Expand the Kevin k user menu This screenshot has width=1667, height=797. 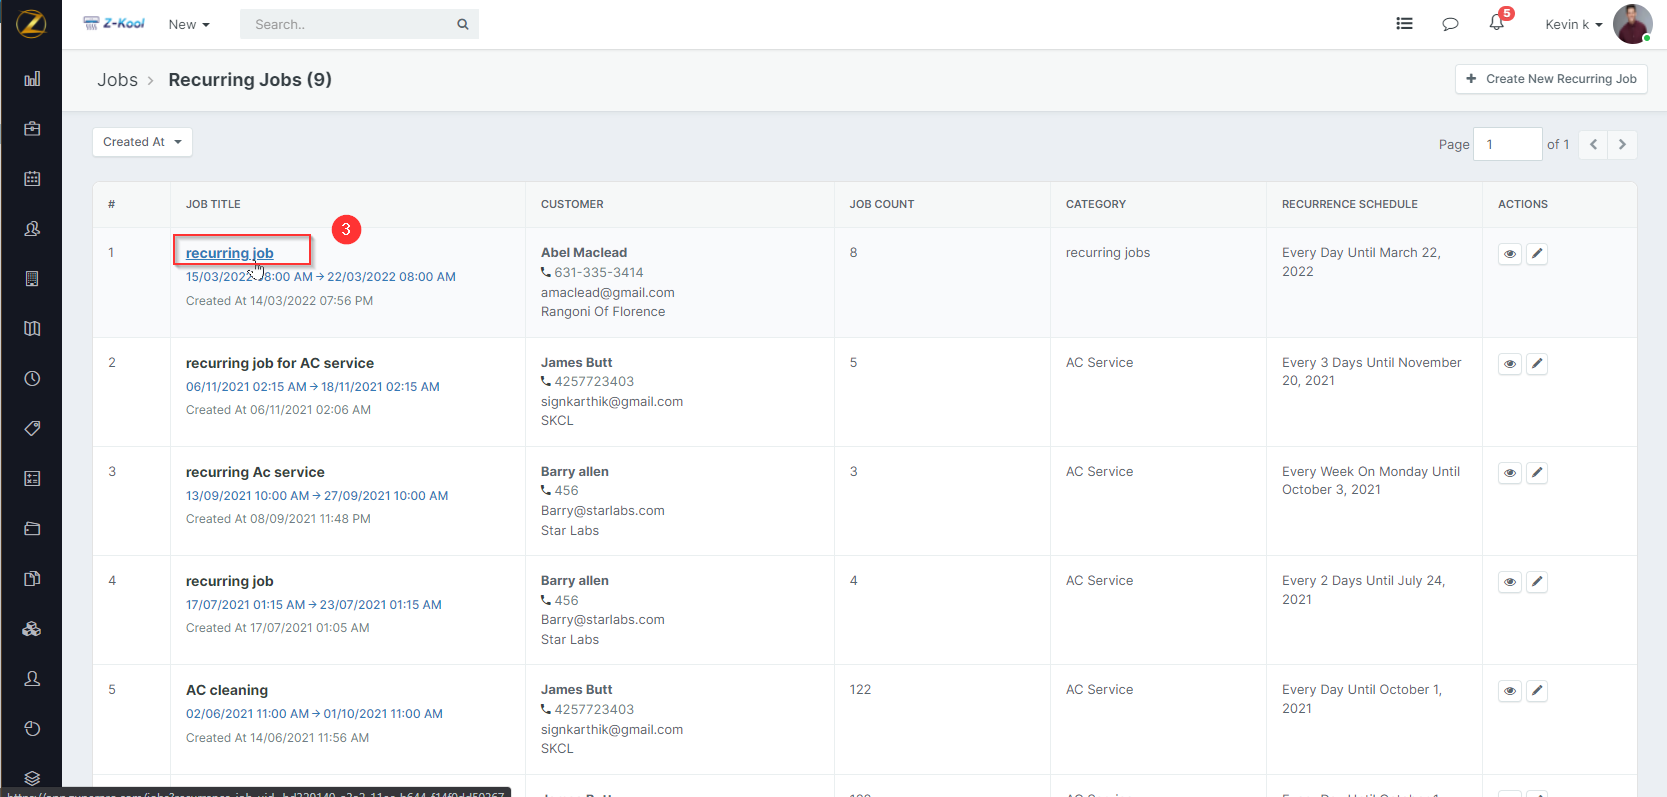1573,25
